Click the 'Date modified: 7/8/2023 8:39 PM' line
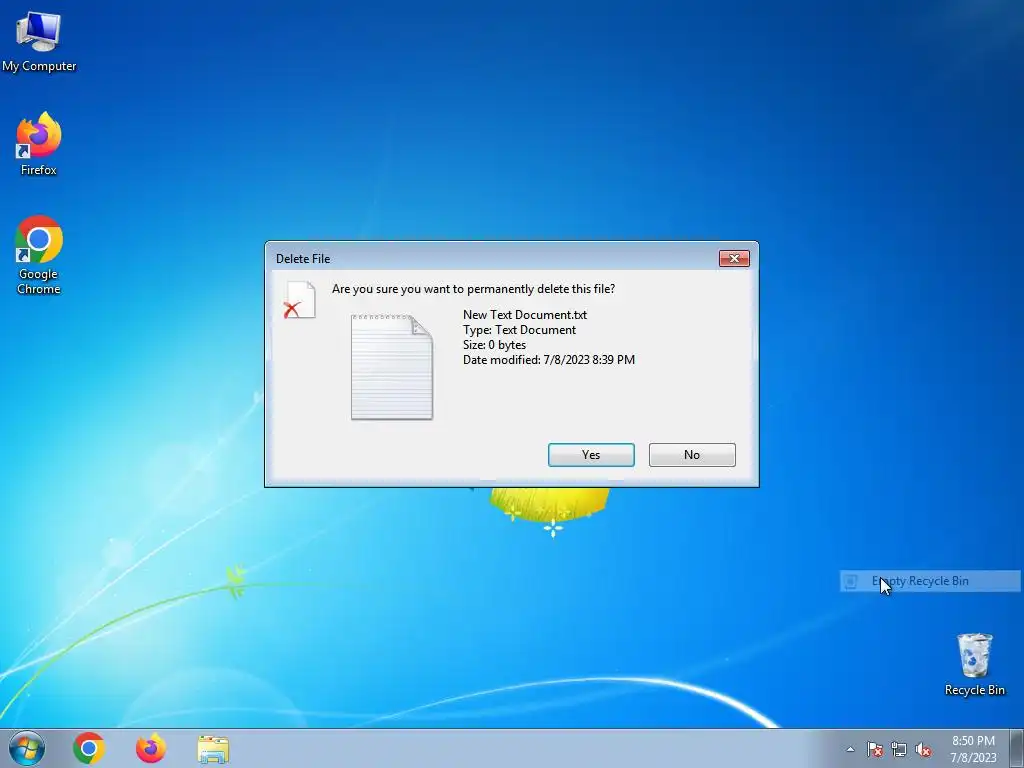 (x=549, y=360)
